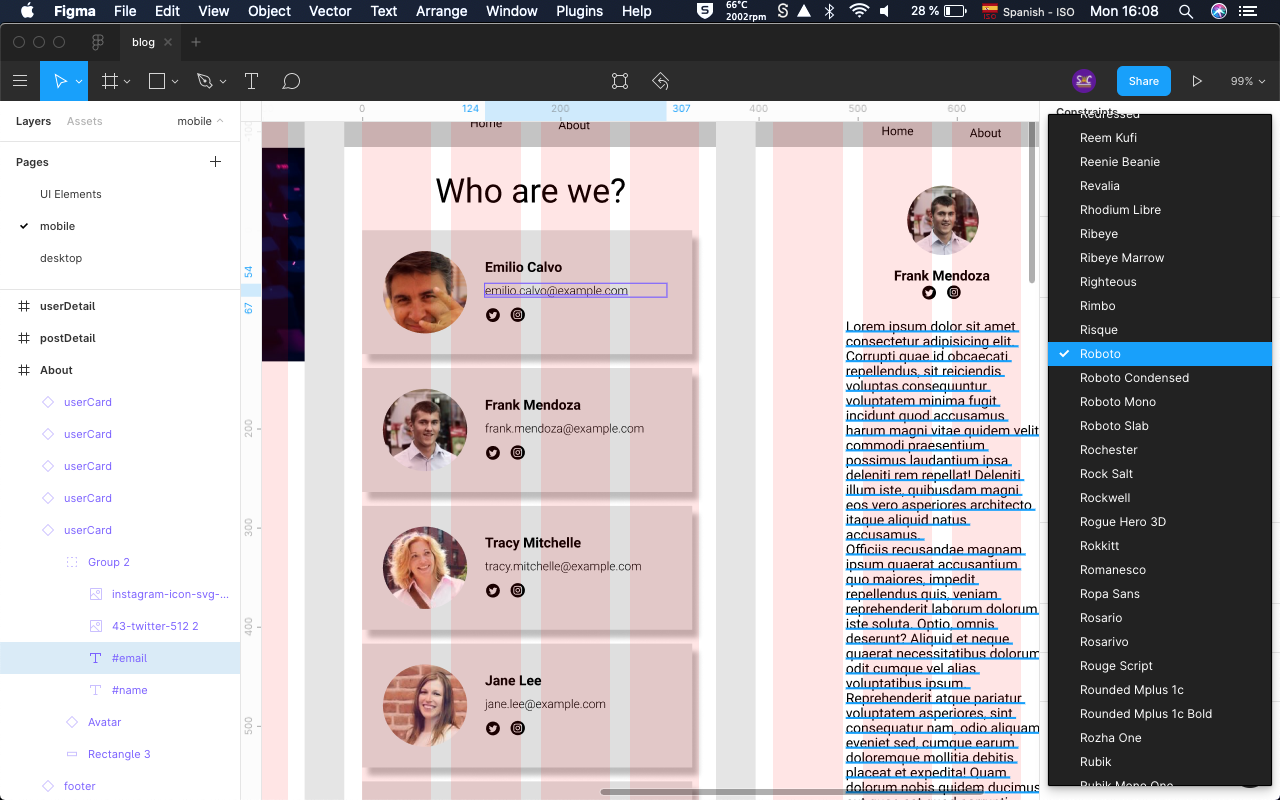This screenshot has height=800, width=1280.
Task: Click Emilio Calvo avatar photo
Action: [x=425, y=292]
